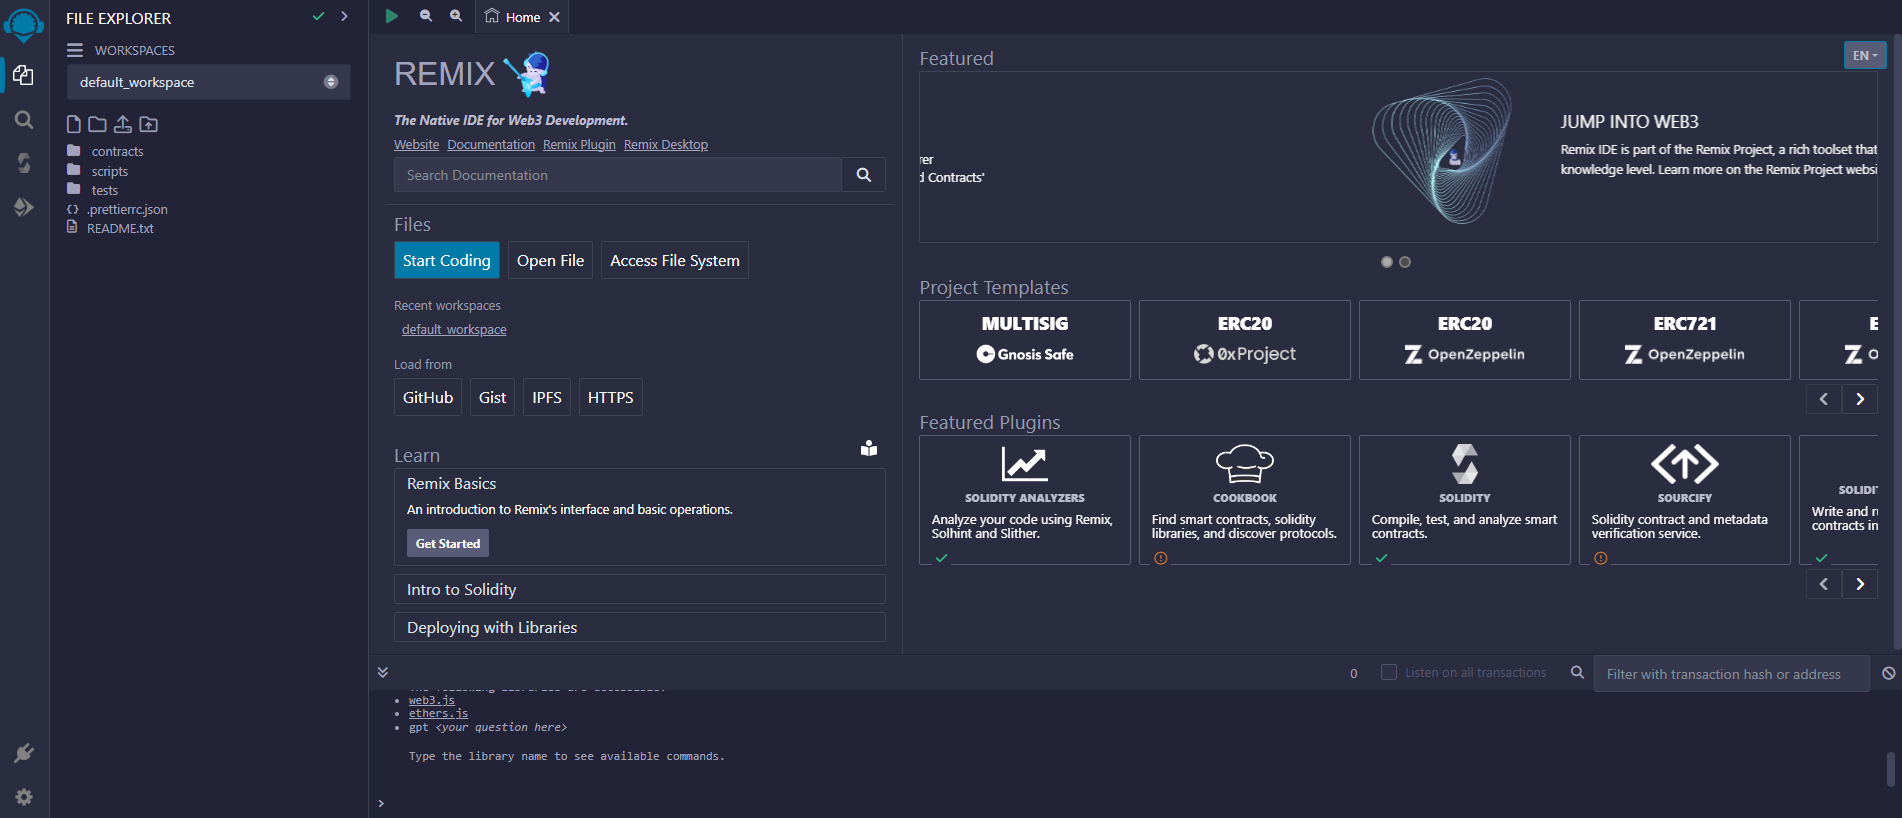Click the zoom out magnifier icon
The height and width of the screenshot is (818, 1902).
point(426,16)
